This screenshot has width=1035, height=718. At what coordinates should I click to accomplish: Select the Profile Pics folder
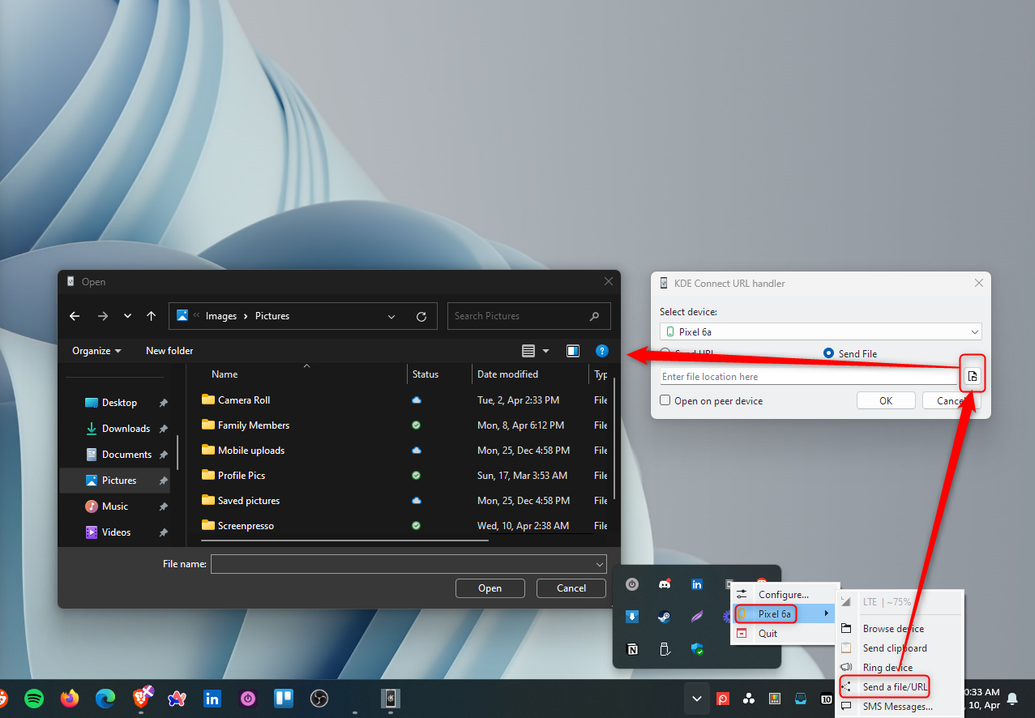tap(242, 475)
